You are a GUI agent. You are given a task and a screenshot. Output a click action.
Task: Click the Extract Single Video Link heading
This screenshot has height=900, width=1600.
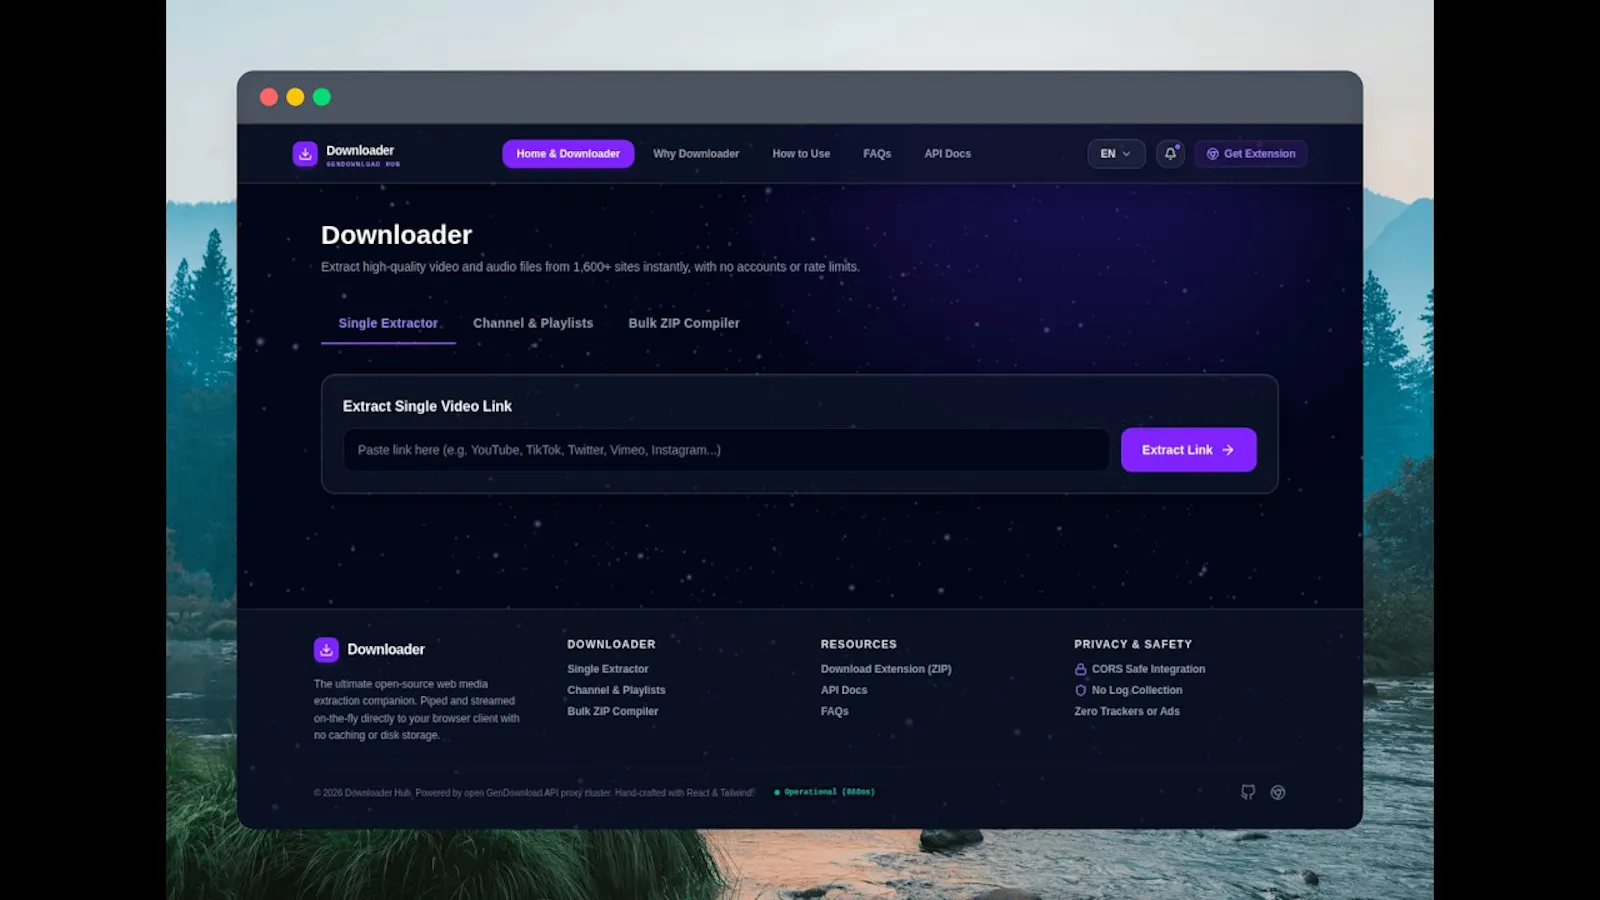point(427,406)
